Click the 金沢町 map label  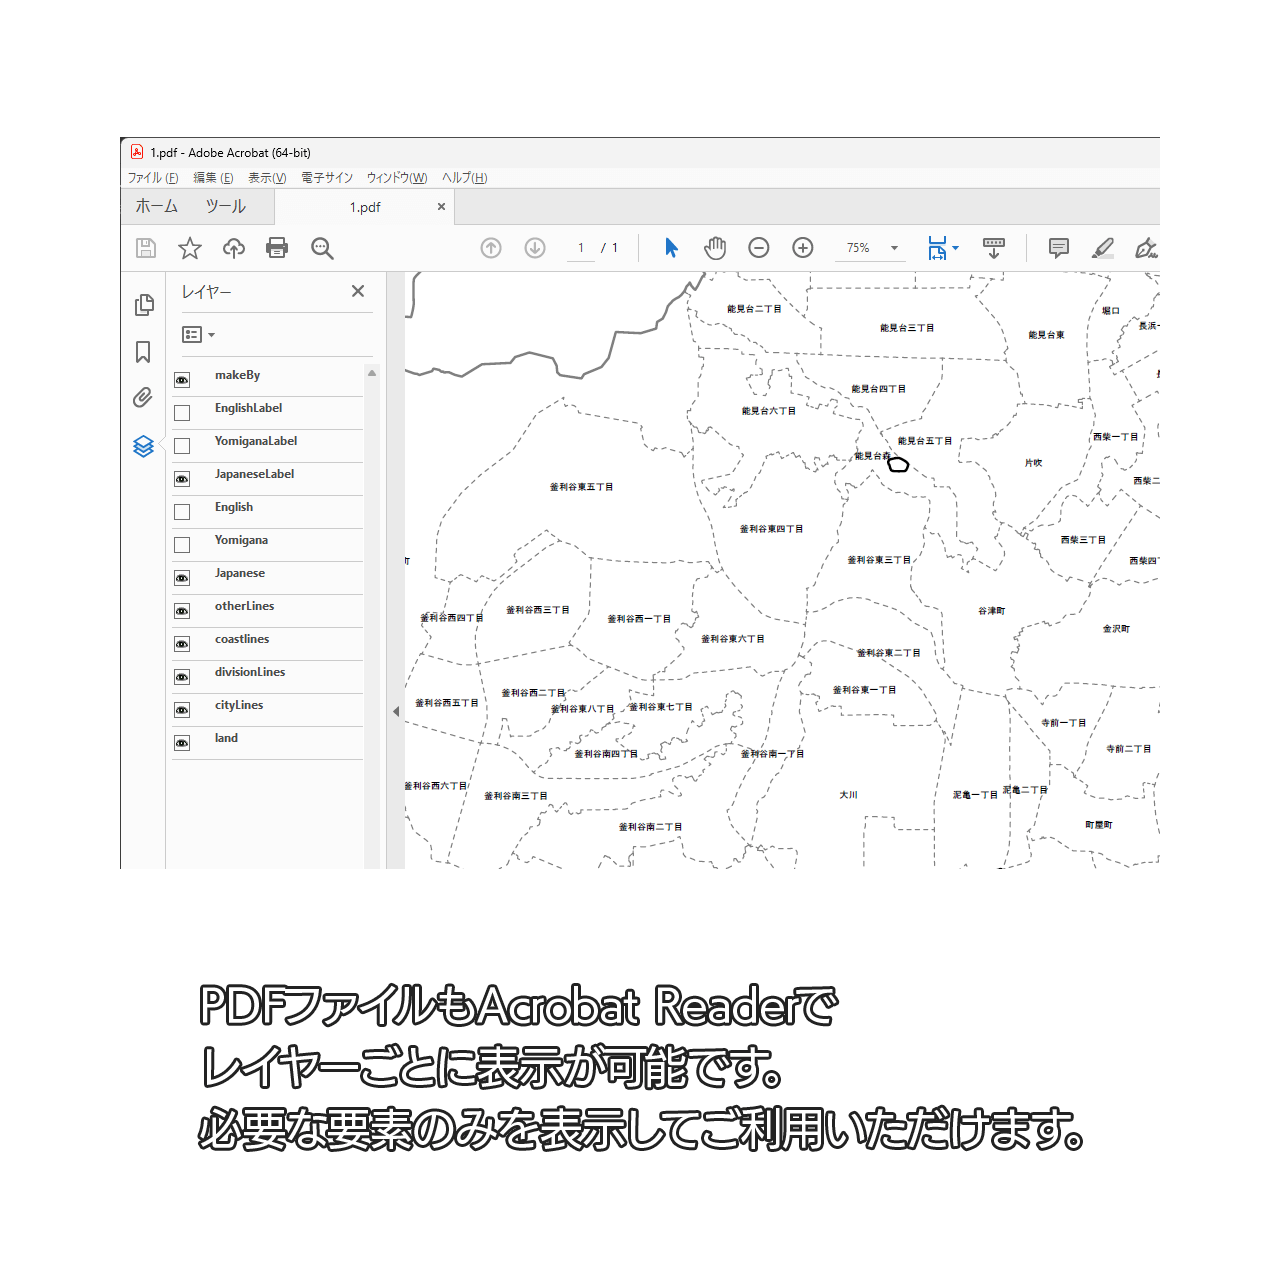tap(1116, 629)
